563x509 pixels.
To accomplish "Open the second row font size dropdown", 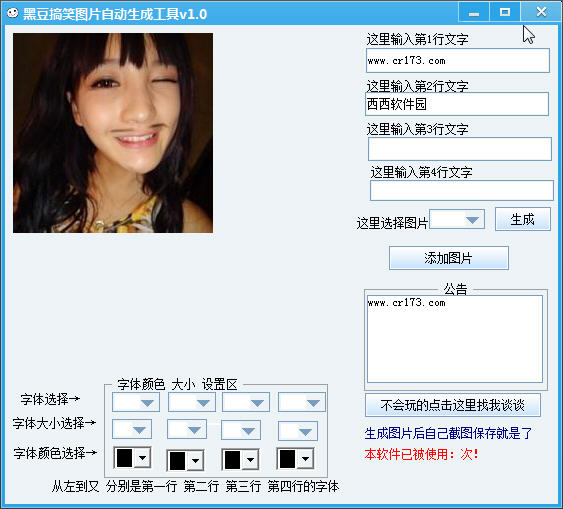I will [187, 429].
